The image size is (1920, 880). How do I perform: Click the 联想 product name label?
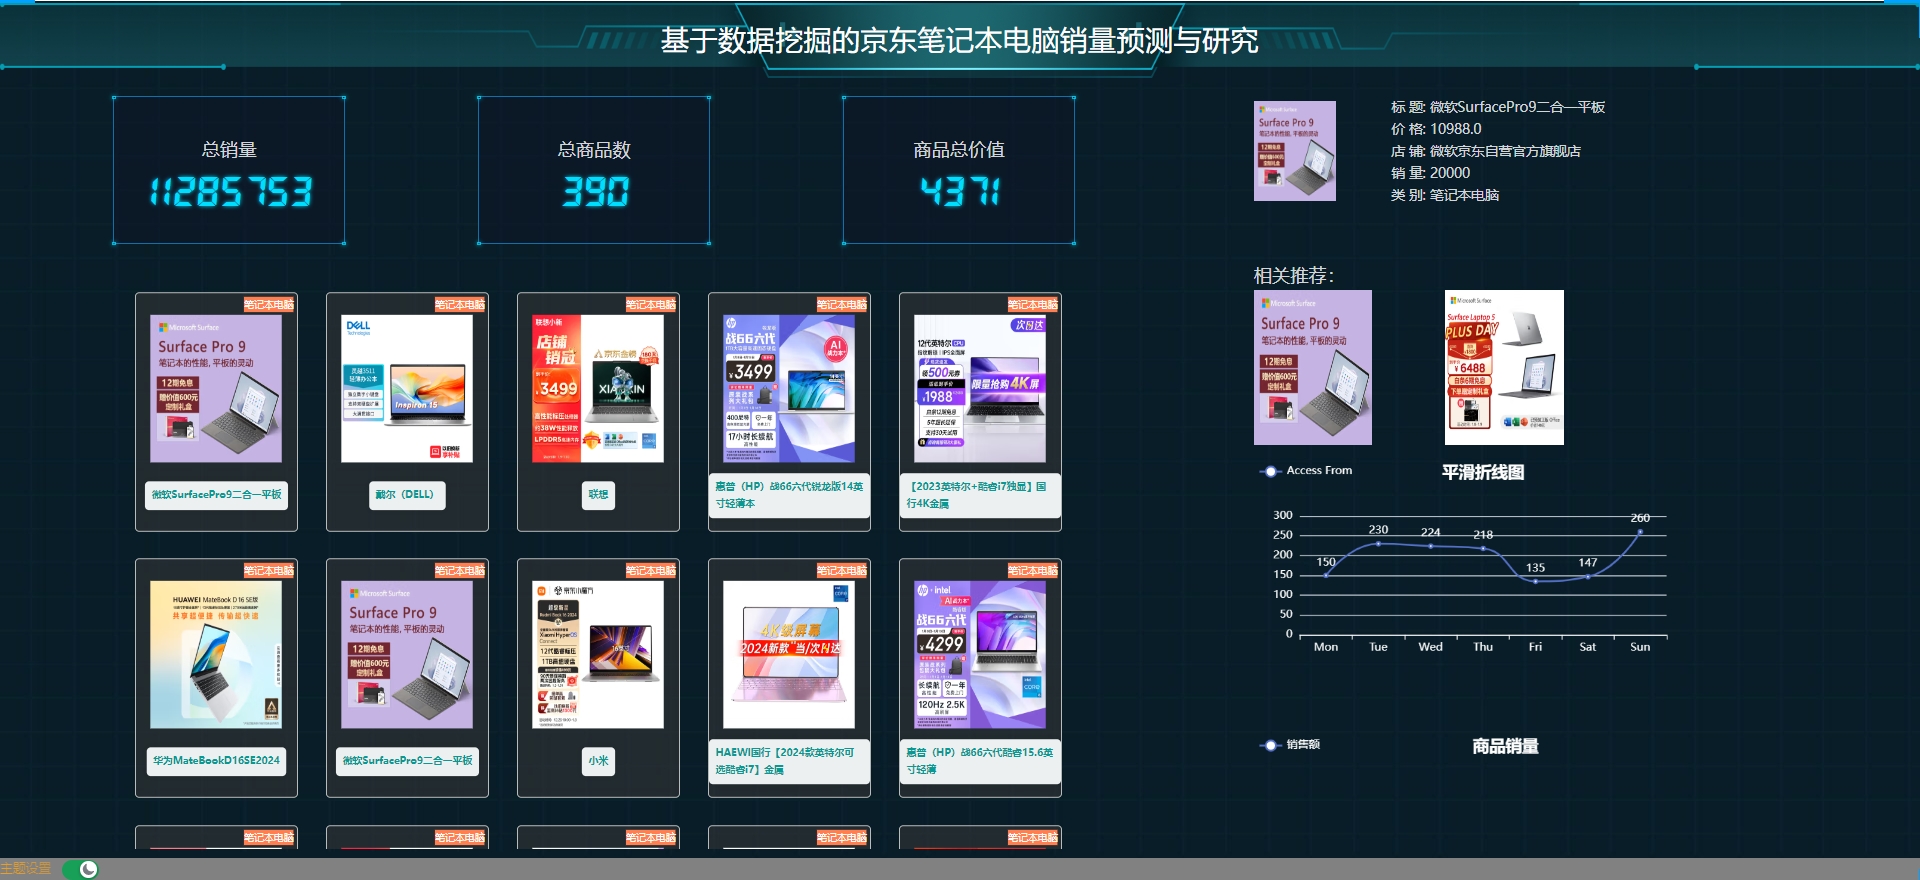click(x=598, y=495)
